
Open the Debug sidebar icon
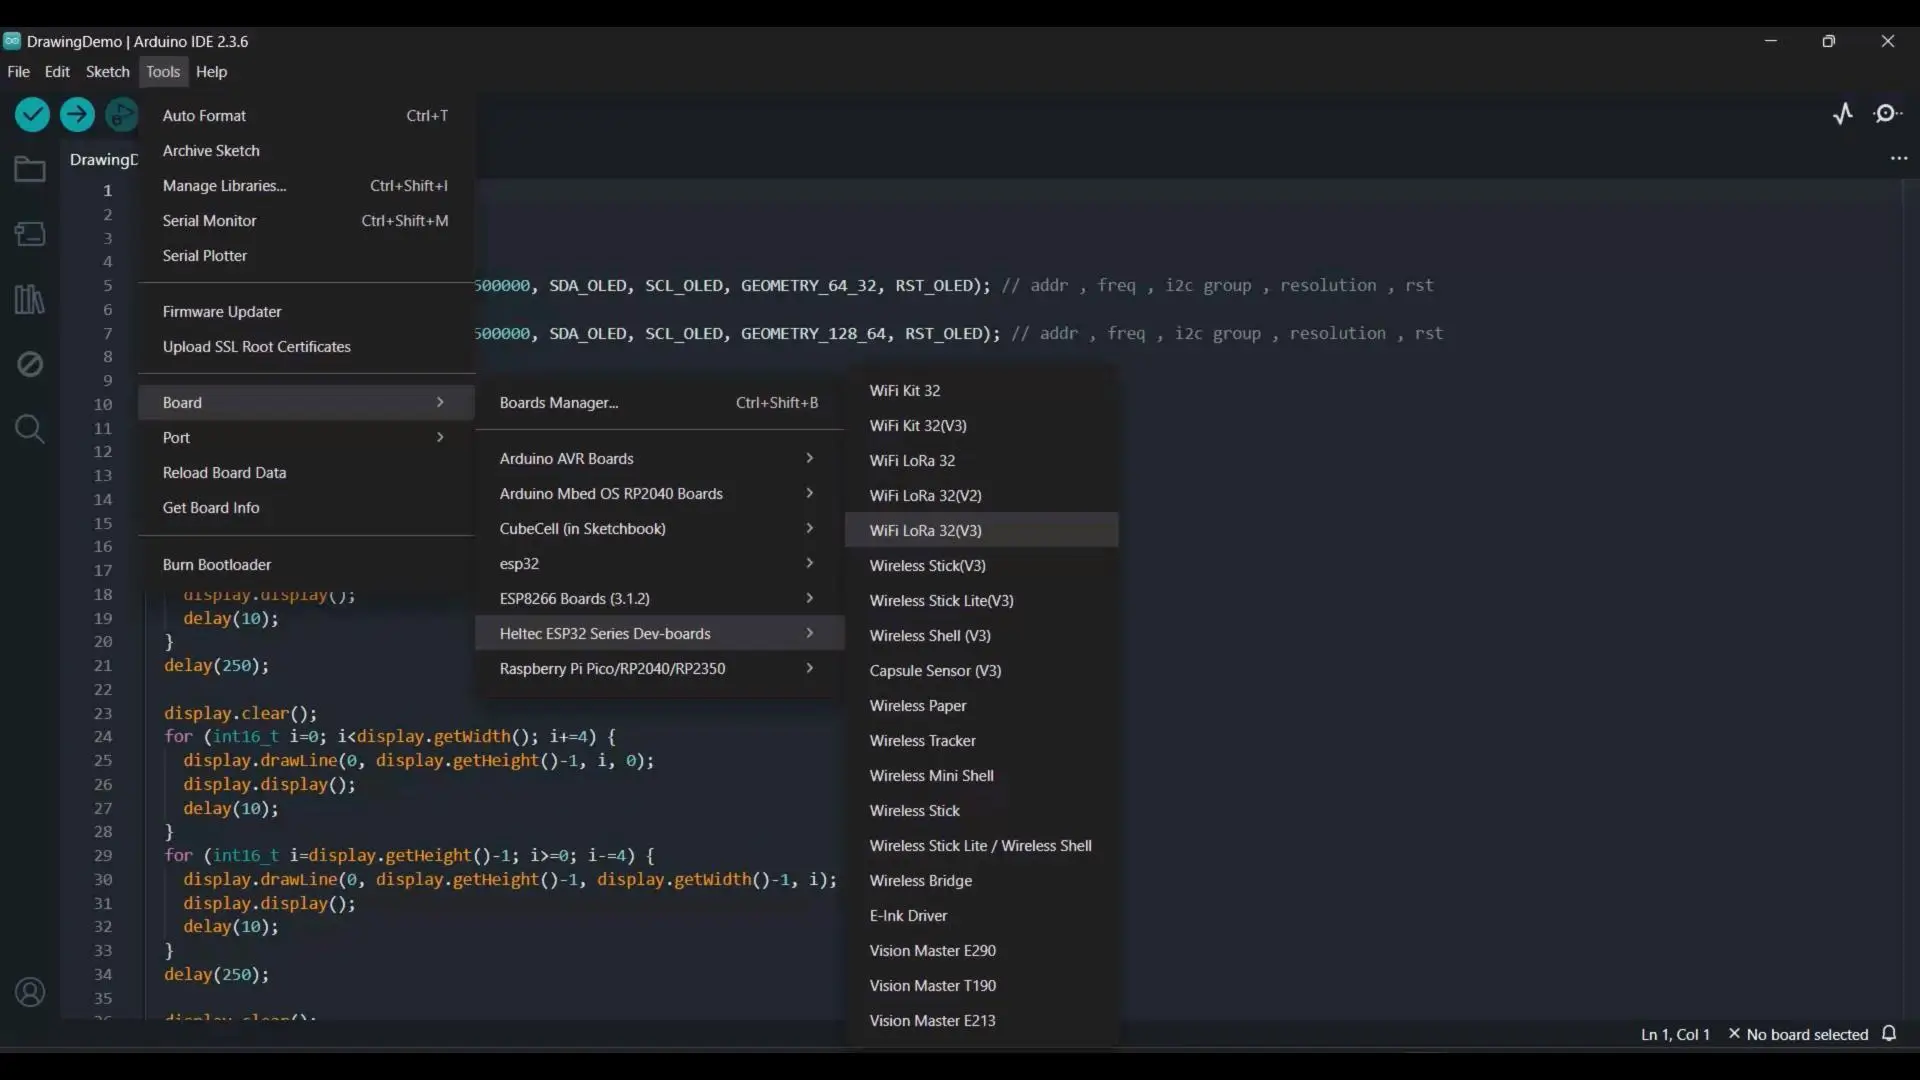[30, 364]
